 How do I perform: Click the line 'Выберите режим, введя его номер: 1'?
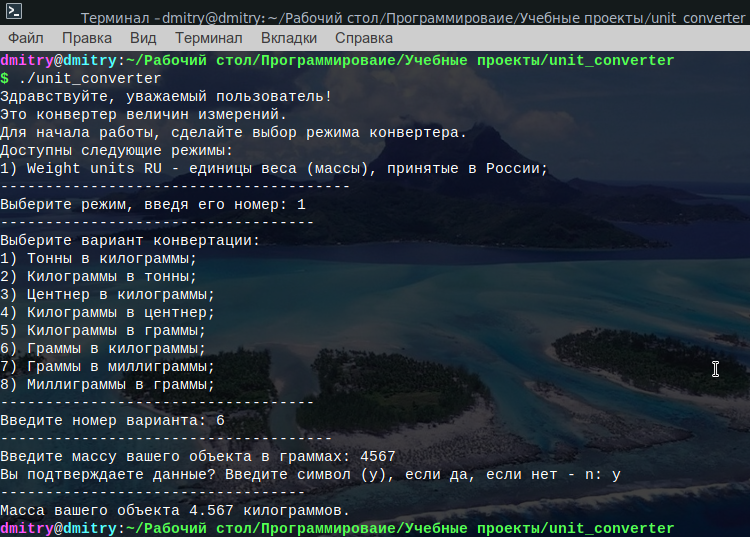(x=153, y=205)
